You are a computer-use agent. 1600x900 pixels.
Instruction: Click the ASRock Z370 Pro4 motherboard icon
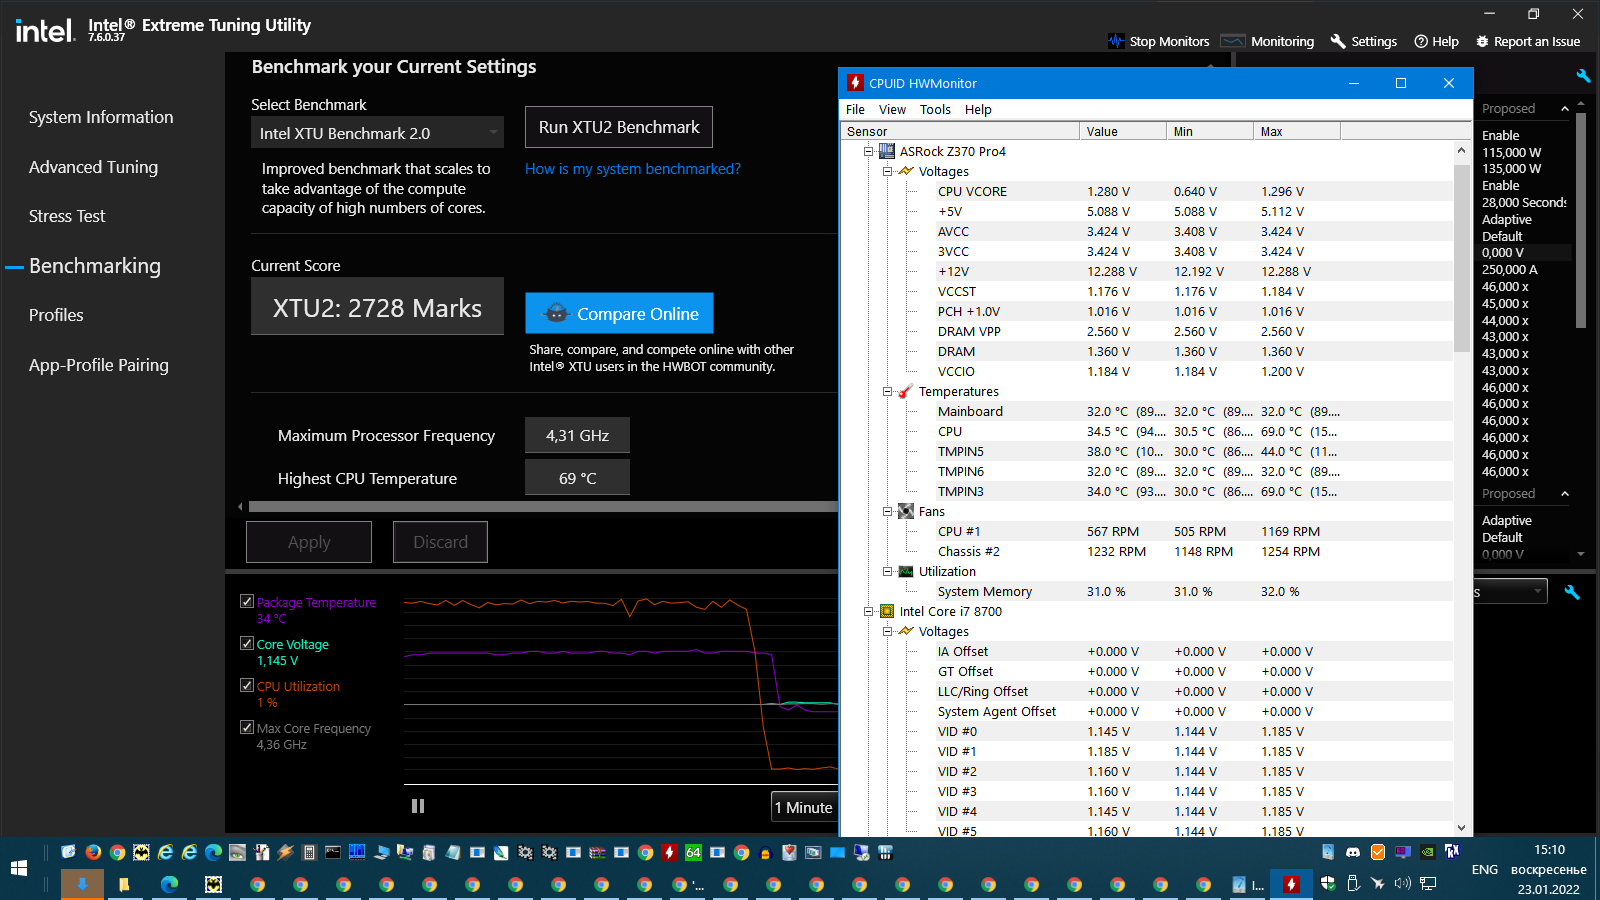(886, 151)
